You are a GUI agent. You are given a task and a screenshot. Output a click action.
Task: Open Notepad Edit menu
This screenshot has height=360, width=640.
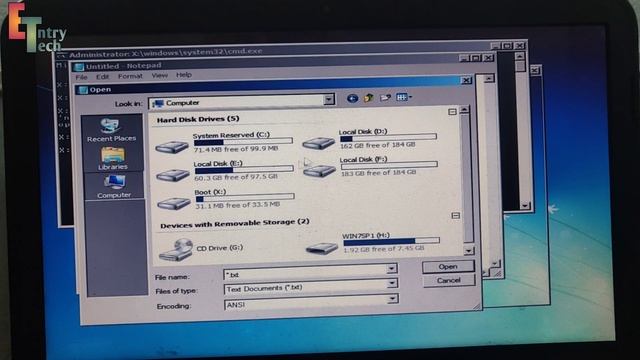point(102,76)
